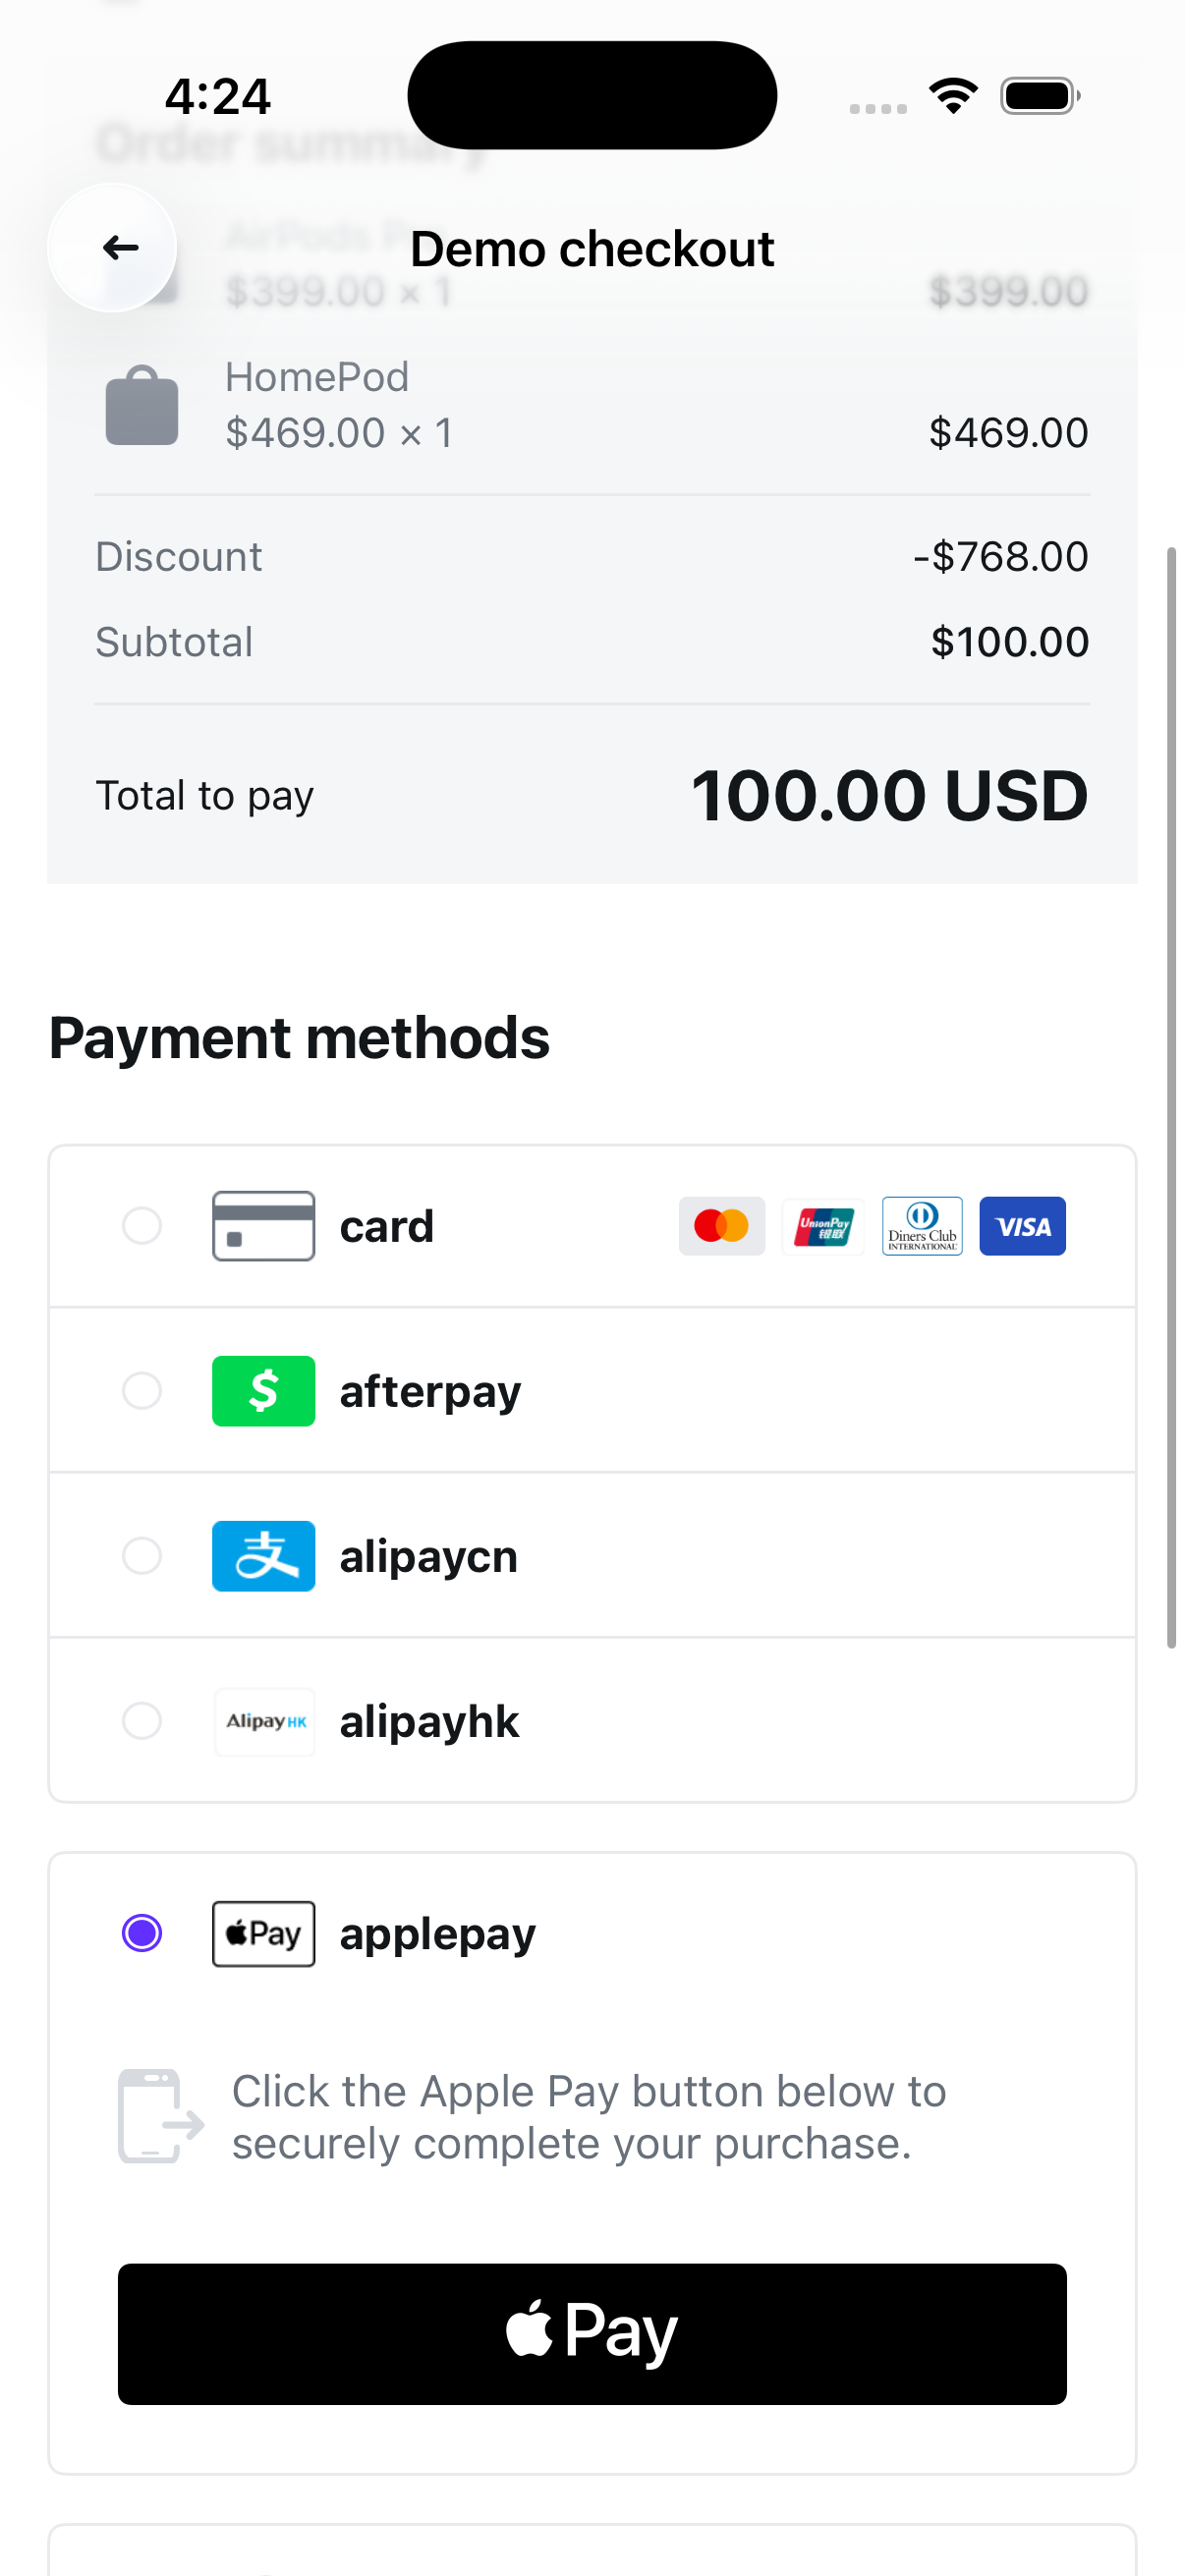Click the Wi-Fi status icon

coord(953,96)
